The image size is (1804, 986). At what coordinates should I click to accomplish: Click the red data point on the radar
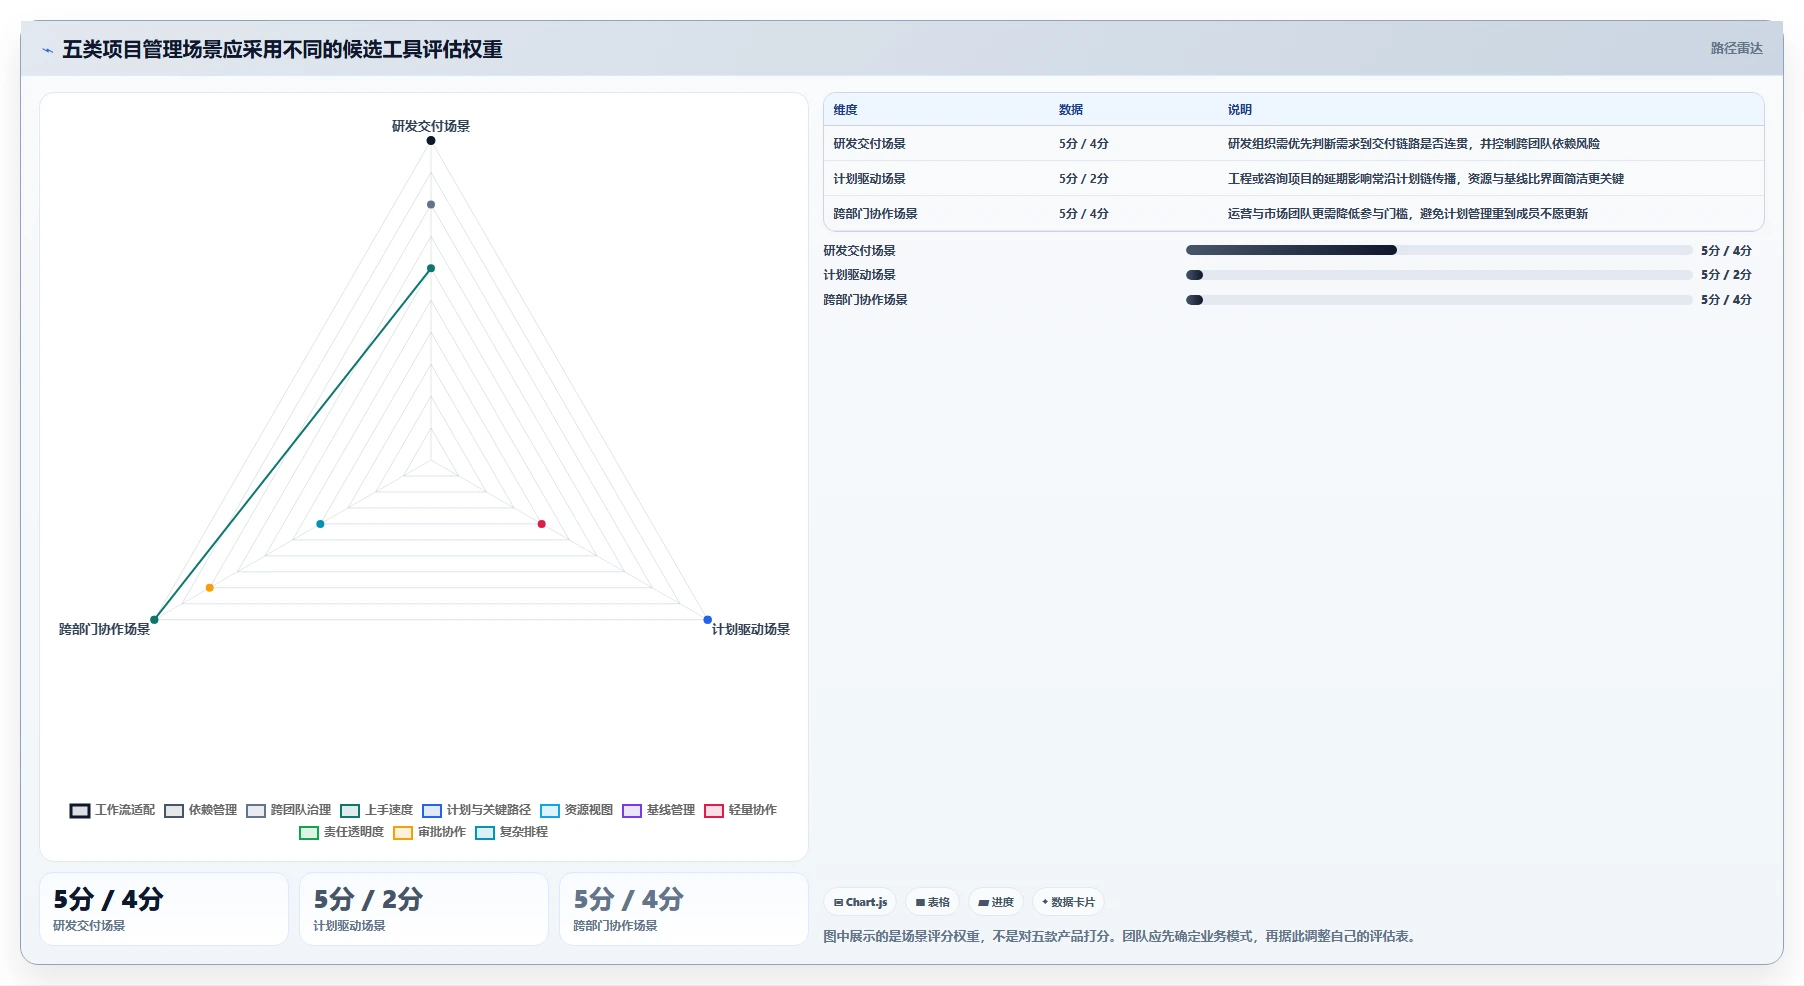(x=542, y=524)
